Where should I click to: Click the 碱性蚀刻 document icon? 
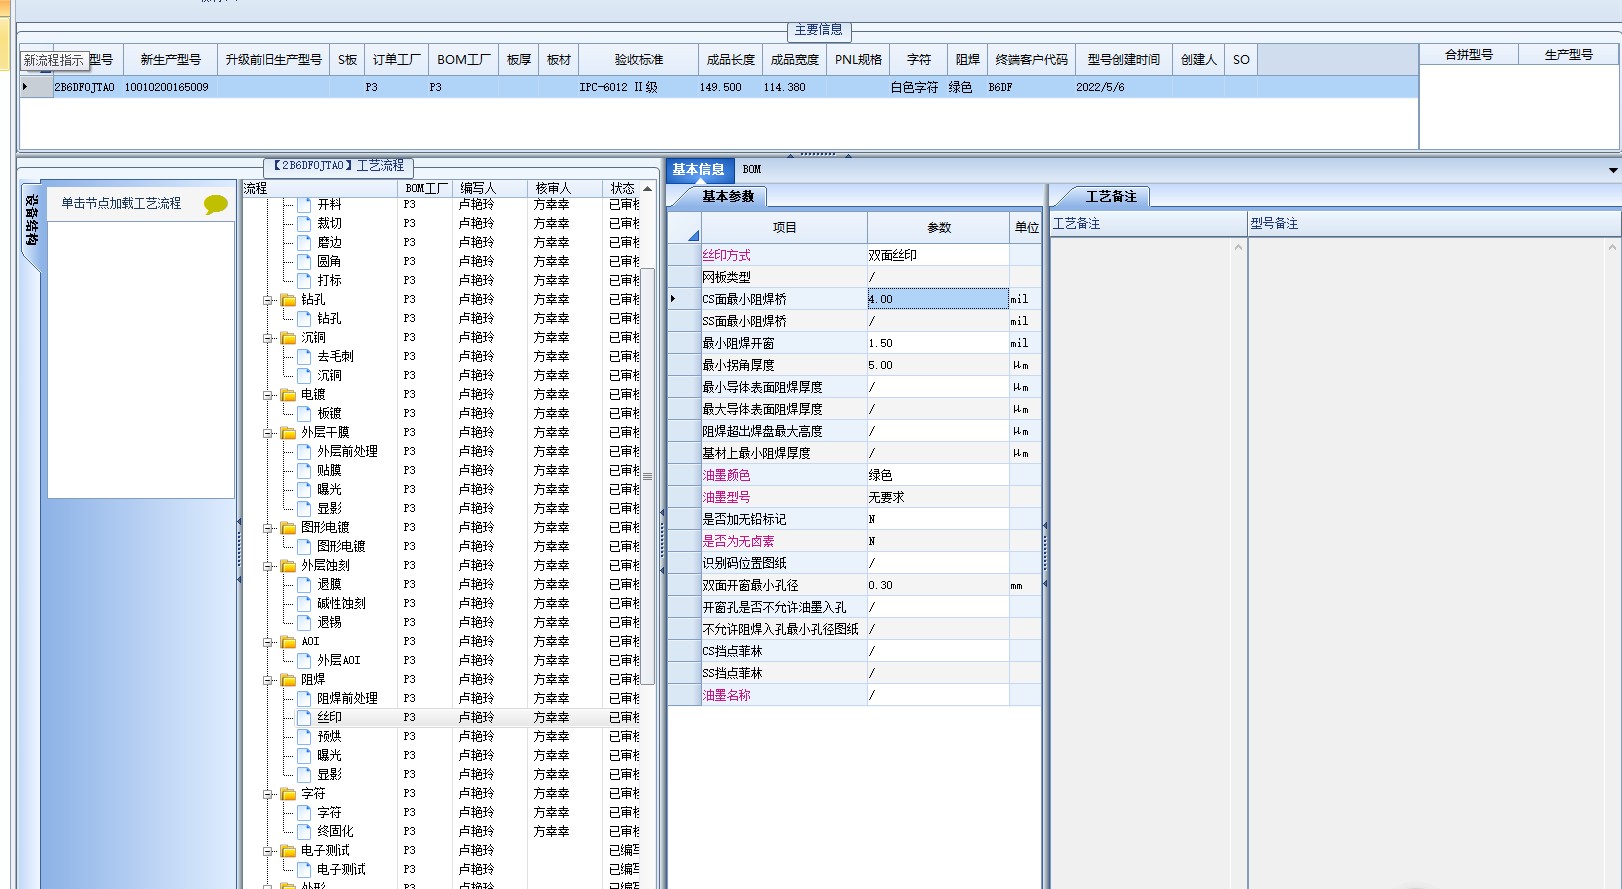(x=304, y=603)
